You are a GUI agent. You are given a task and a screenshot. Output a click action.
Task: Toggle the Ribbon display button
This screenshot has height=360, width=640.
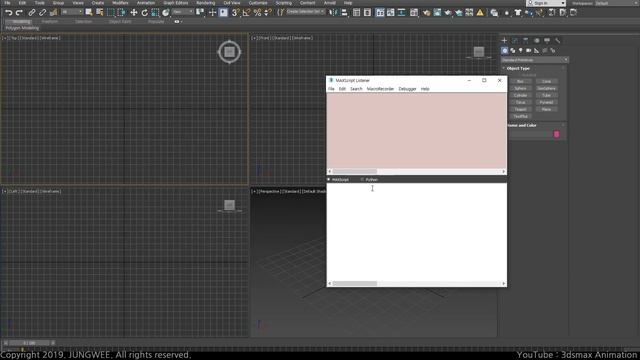[x=380, y=13]
